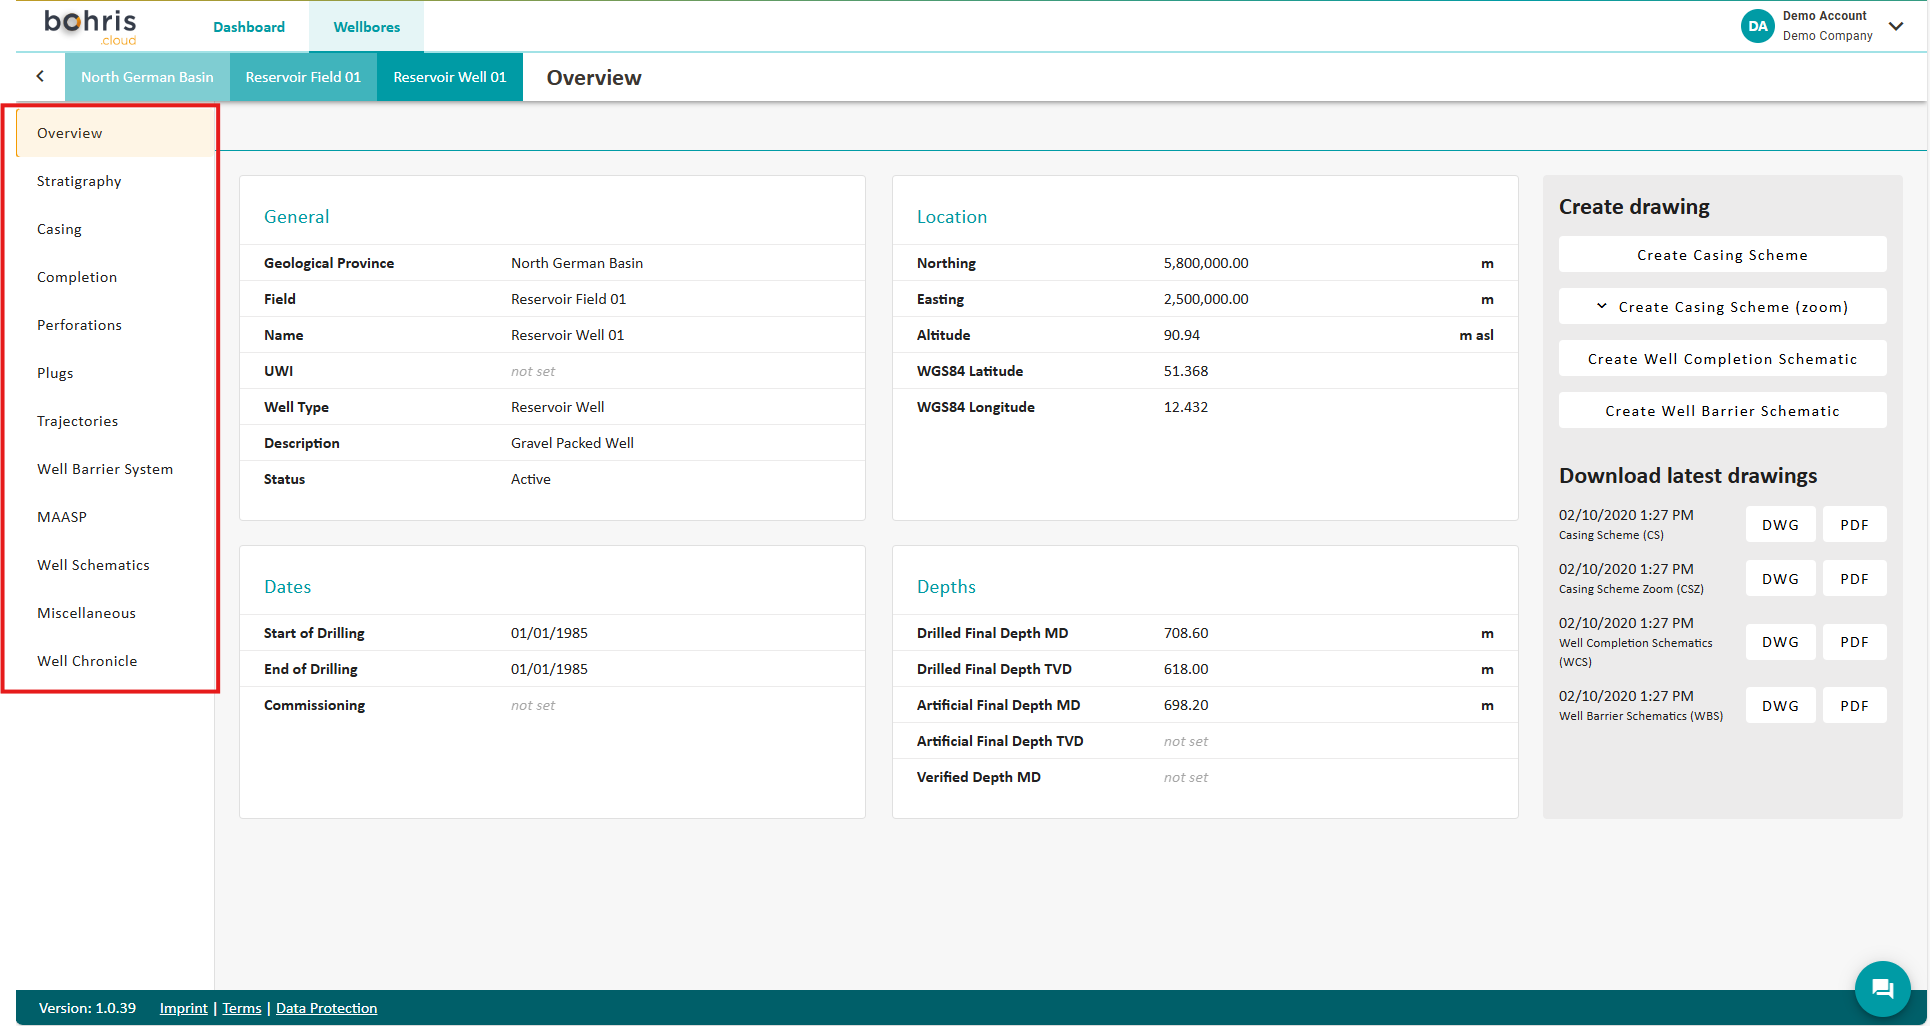Click the back arrow icon
The width and height of the screenshot is (1930, 1026).
40,76
